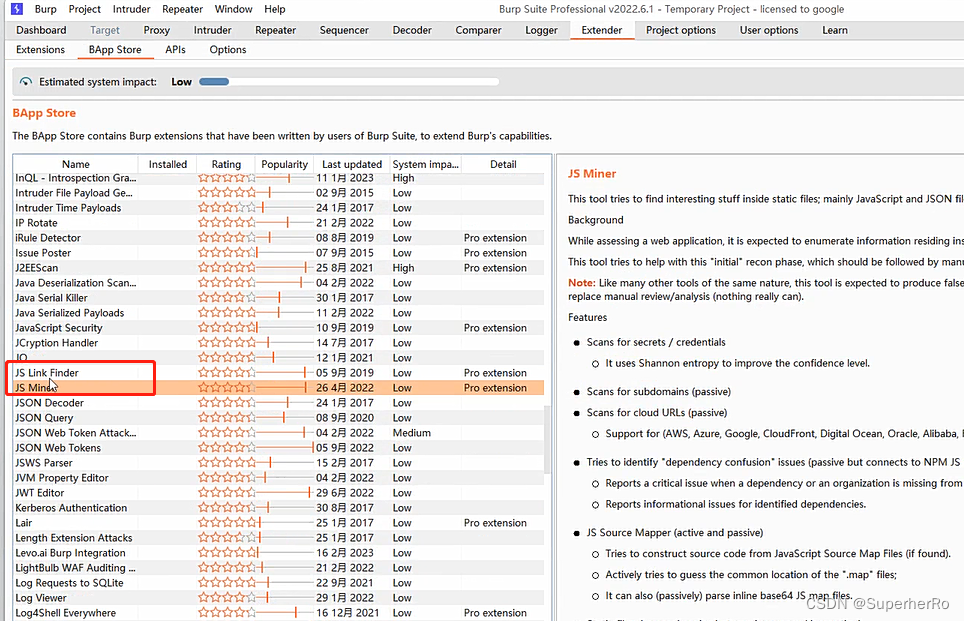Open the Window menu

[x=234, y=9]
